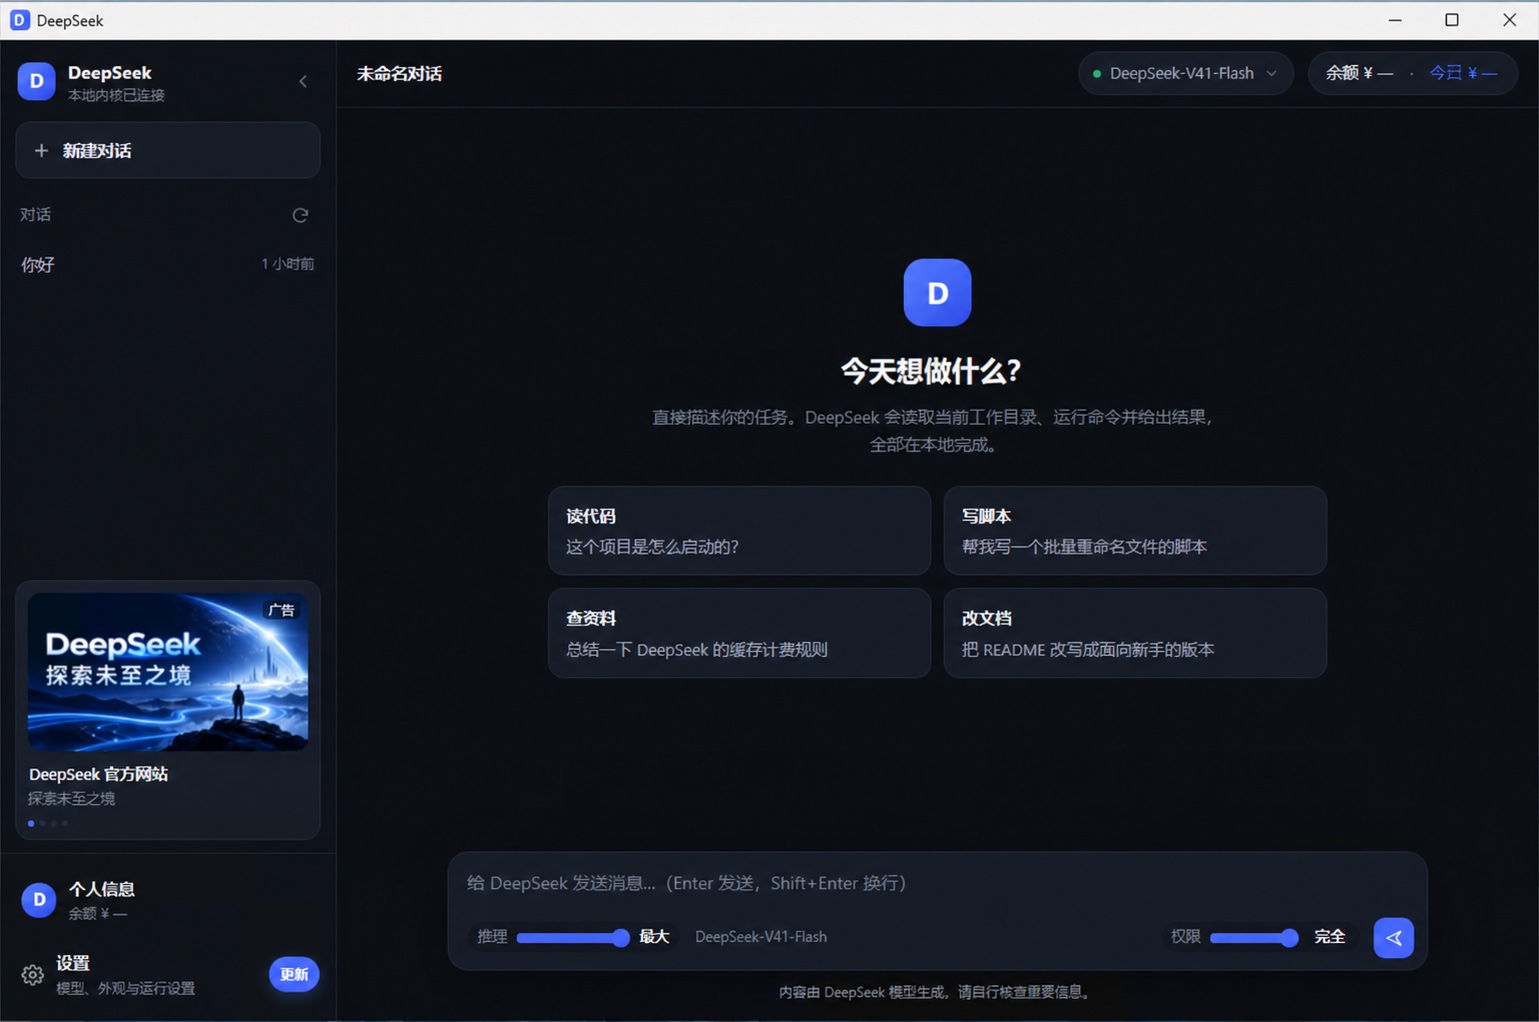This screenshot has height=1022, width=1539.
Task: Click the refresh conversations icon
Action: click(300, 215)
